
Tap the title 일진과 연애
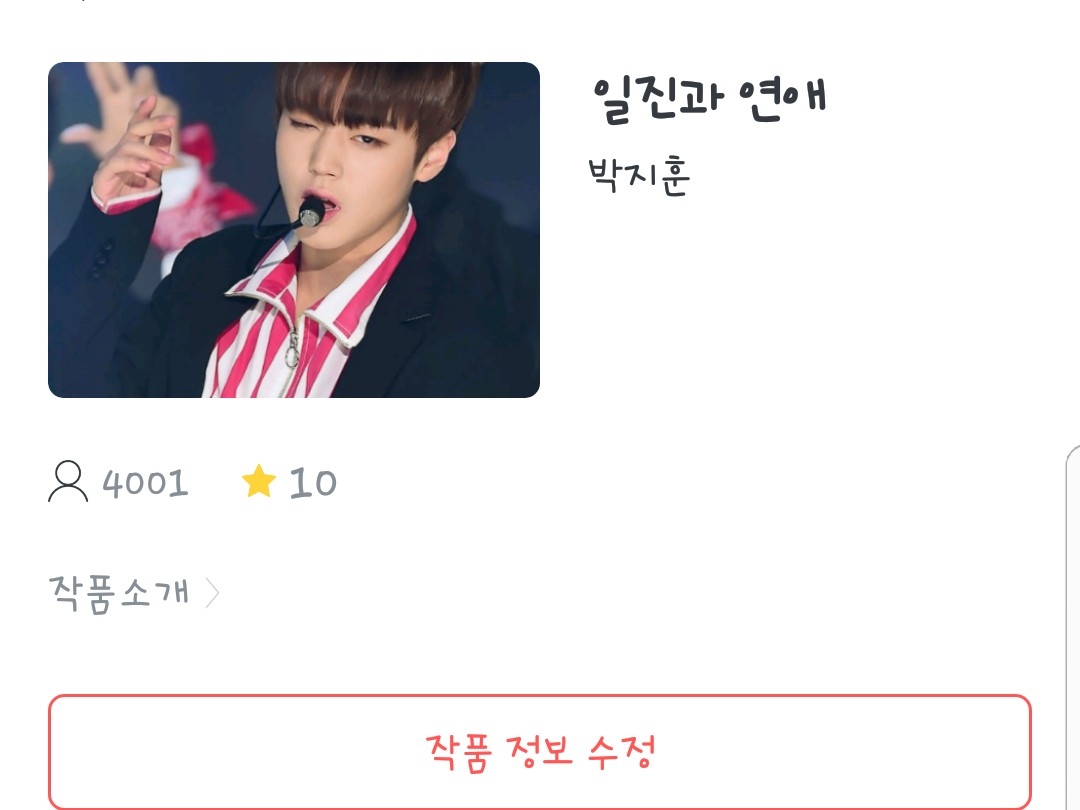click(x=709, y=100)
